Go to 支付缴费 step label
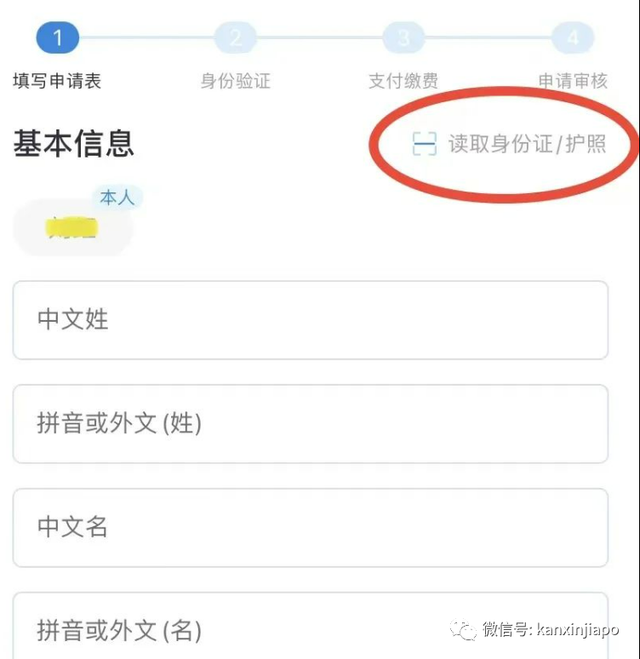The width and height of the screenshot is (640, 659). (x=403, y=81)
